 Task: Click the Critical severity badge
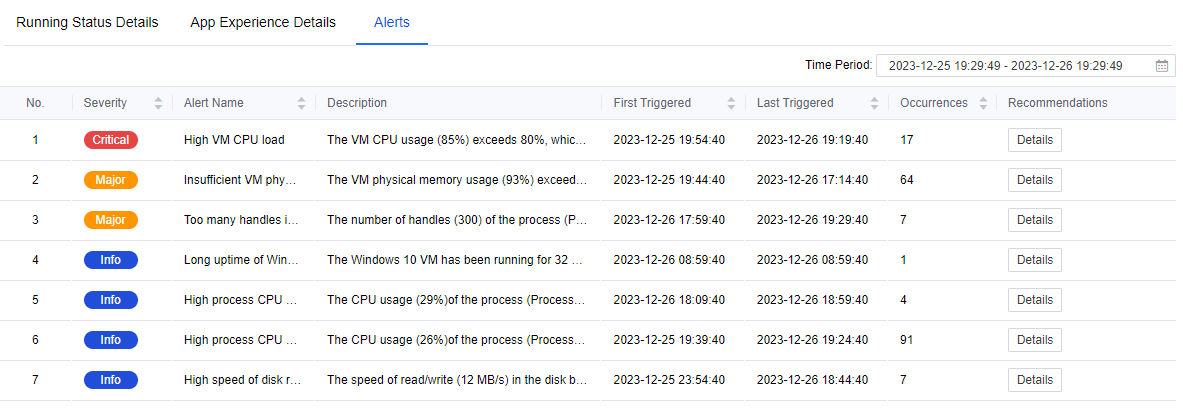[111, 140]
